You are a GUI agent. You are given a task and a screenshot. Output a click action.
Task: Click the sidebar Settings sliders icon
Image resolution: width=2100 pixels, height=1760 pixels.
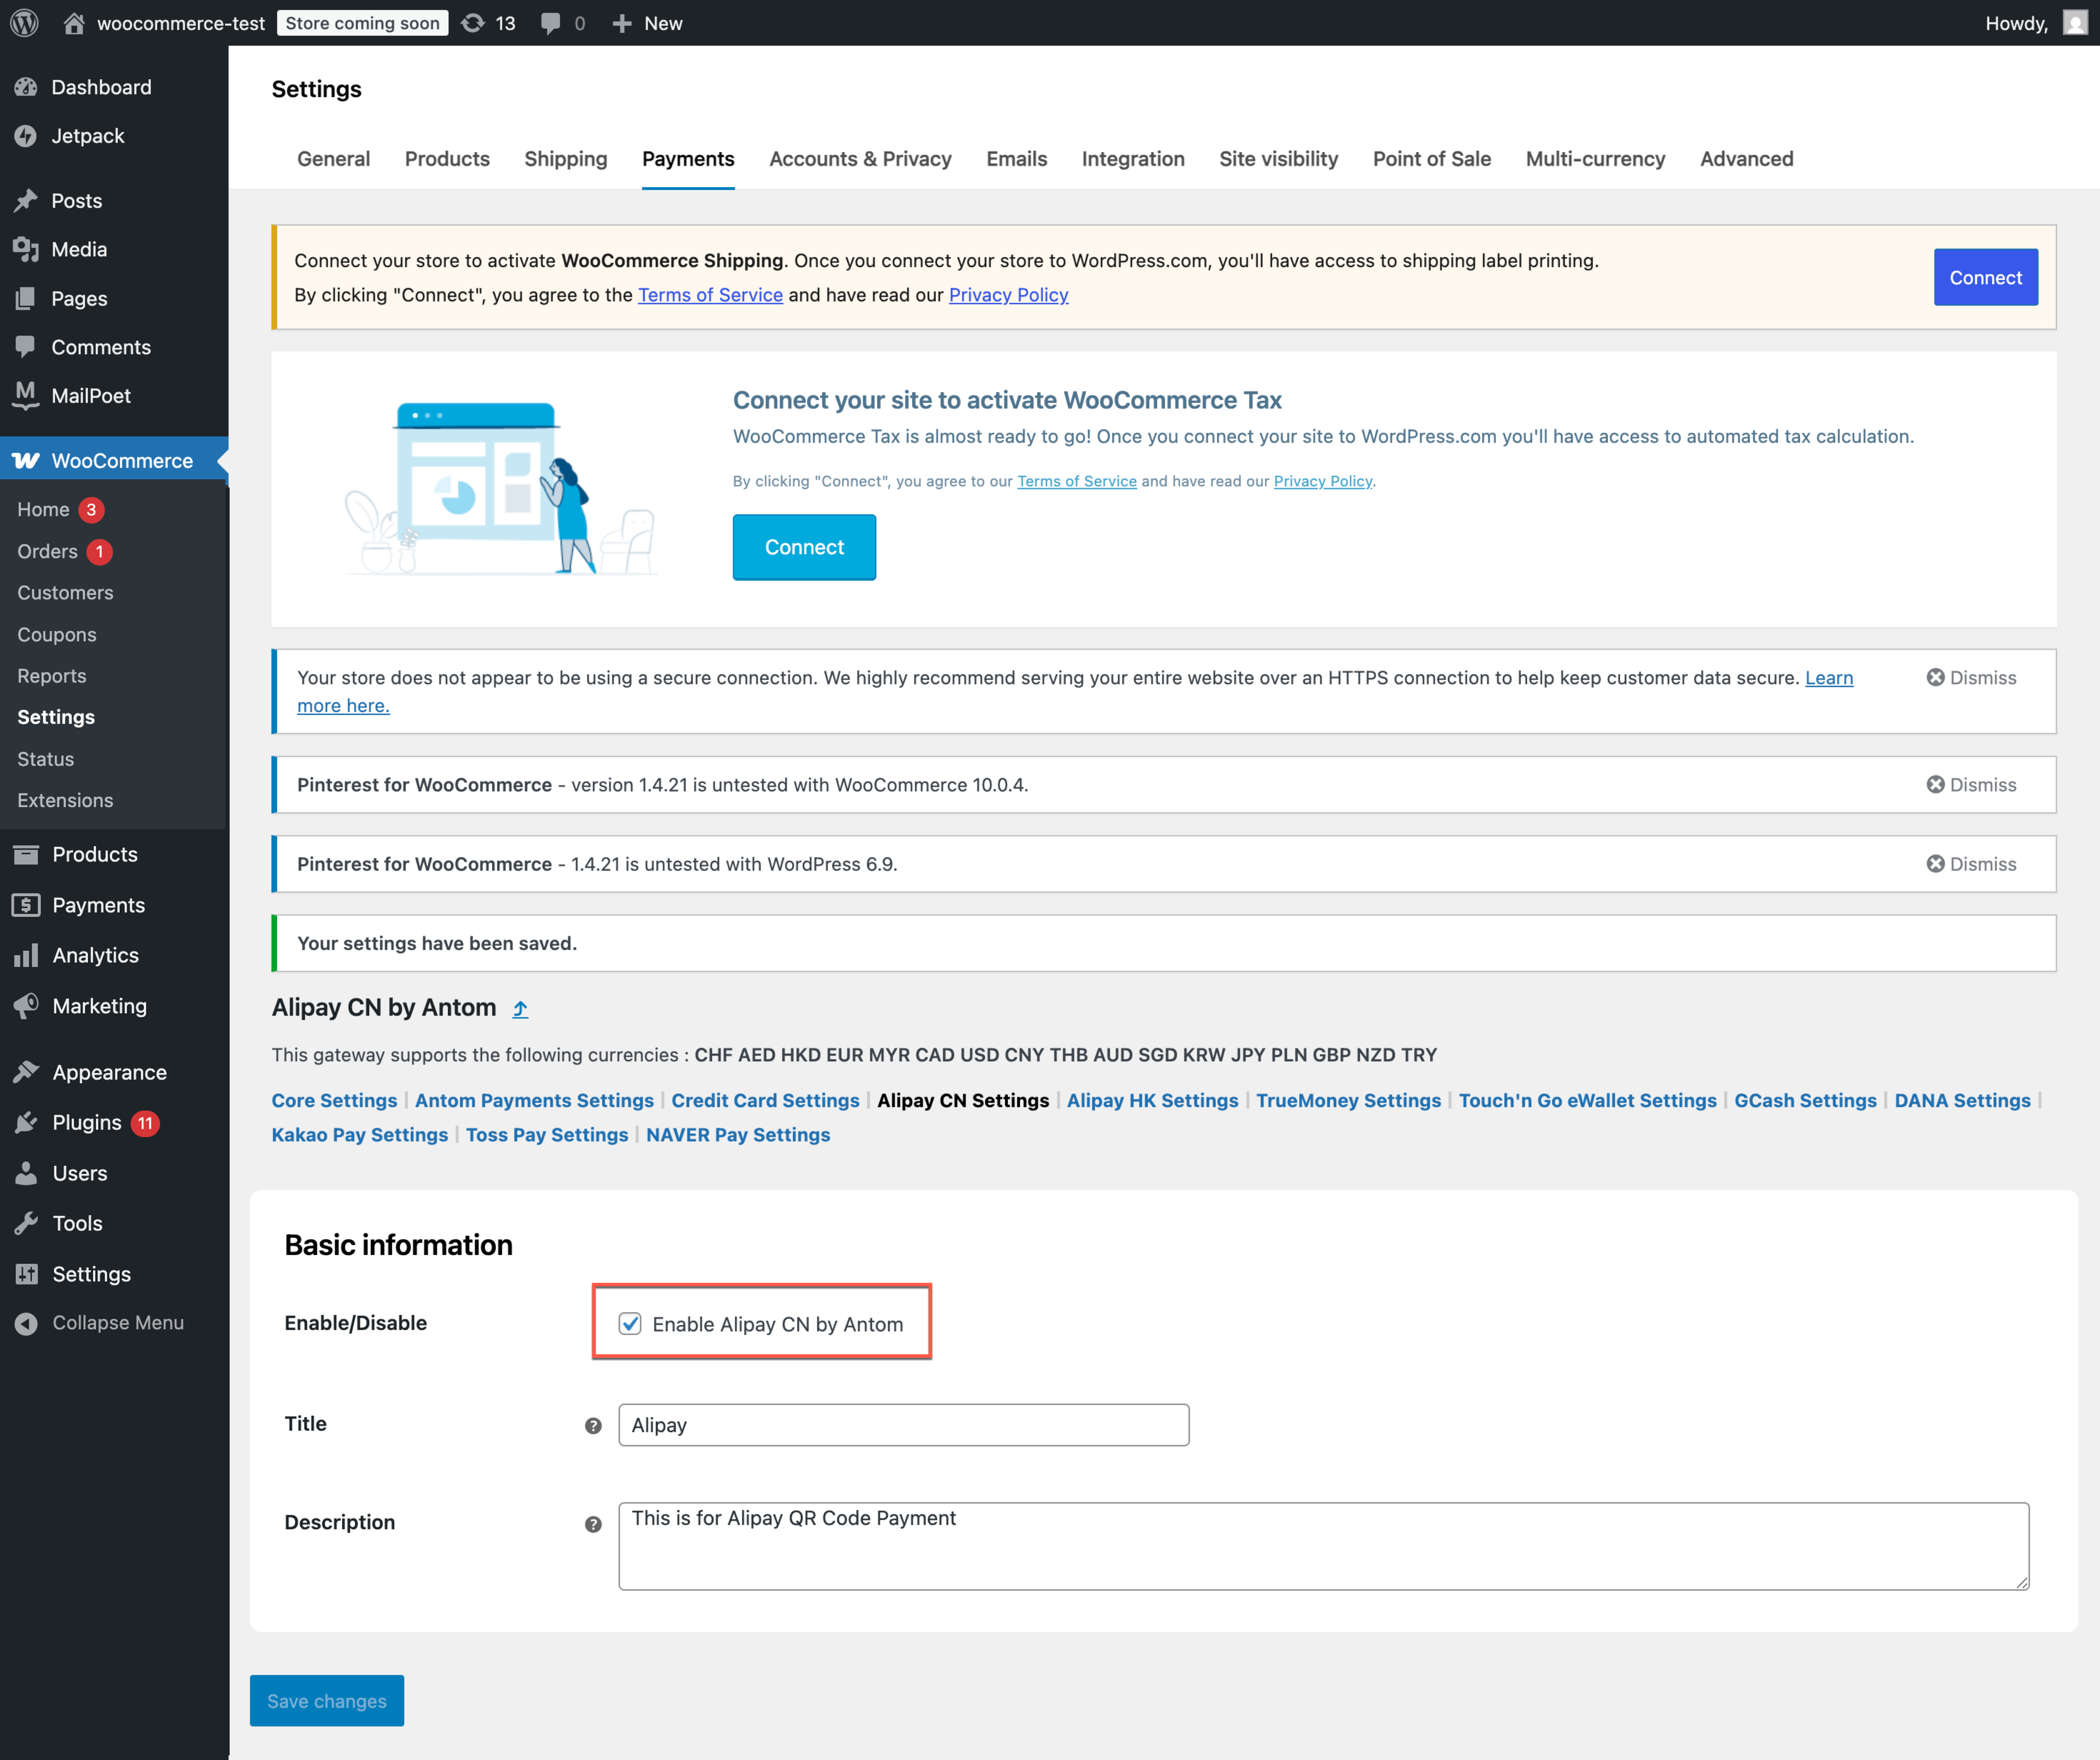point(26,1274)
